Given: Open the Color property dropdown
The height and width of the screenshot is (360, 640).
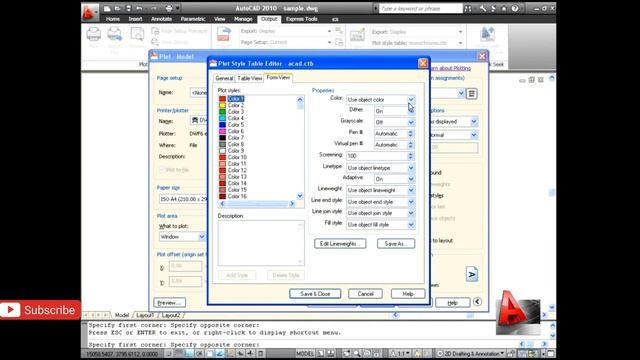Looking at the screenshot, I should pyautogui.click(x=411, y=100).
